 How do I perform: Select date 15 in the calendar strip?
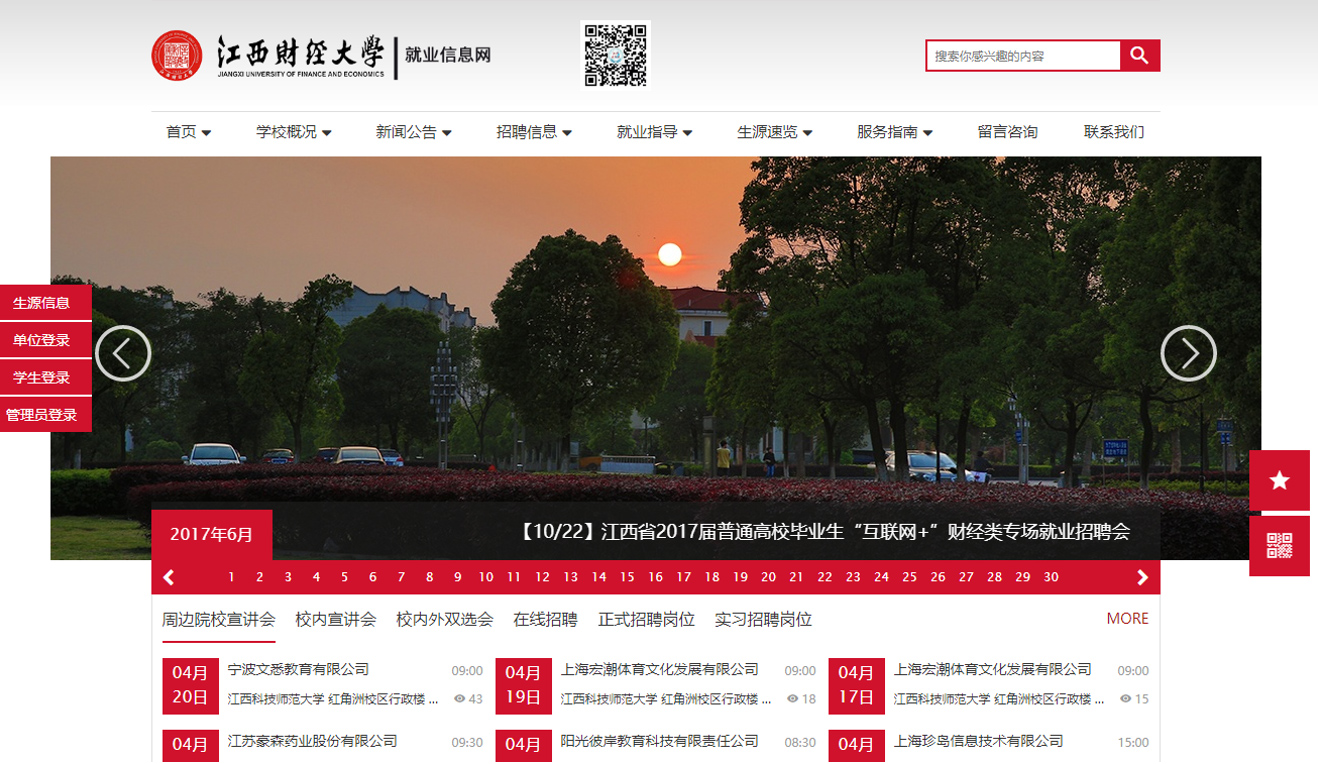click(x=628, y=577)
